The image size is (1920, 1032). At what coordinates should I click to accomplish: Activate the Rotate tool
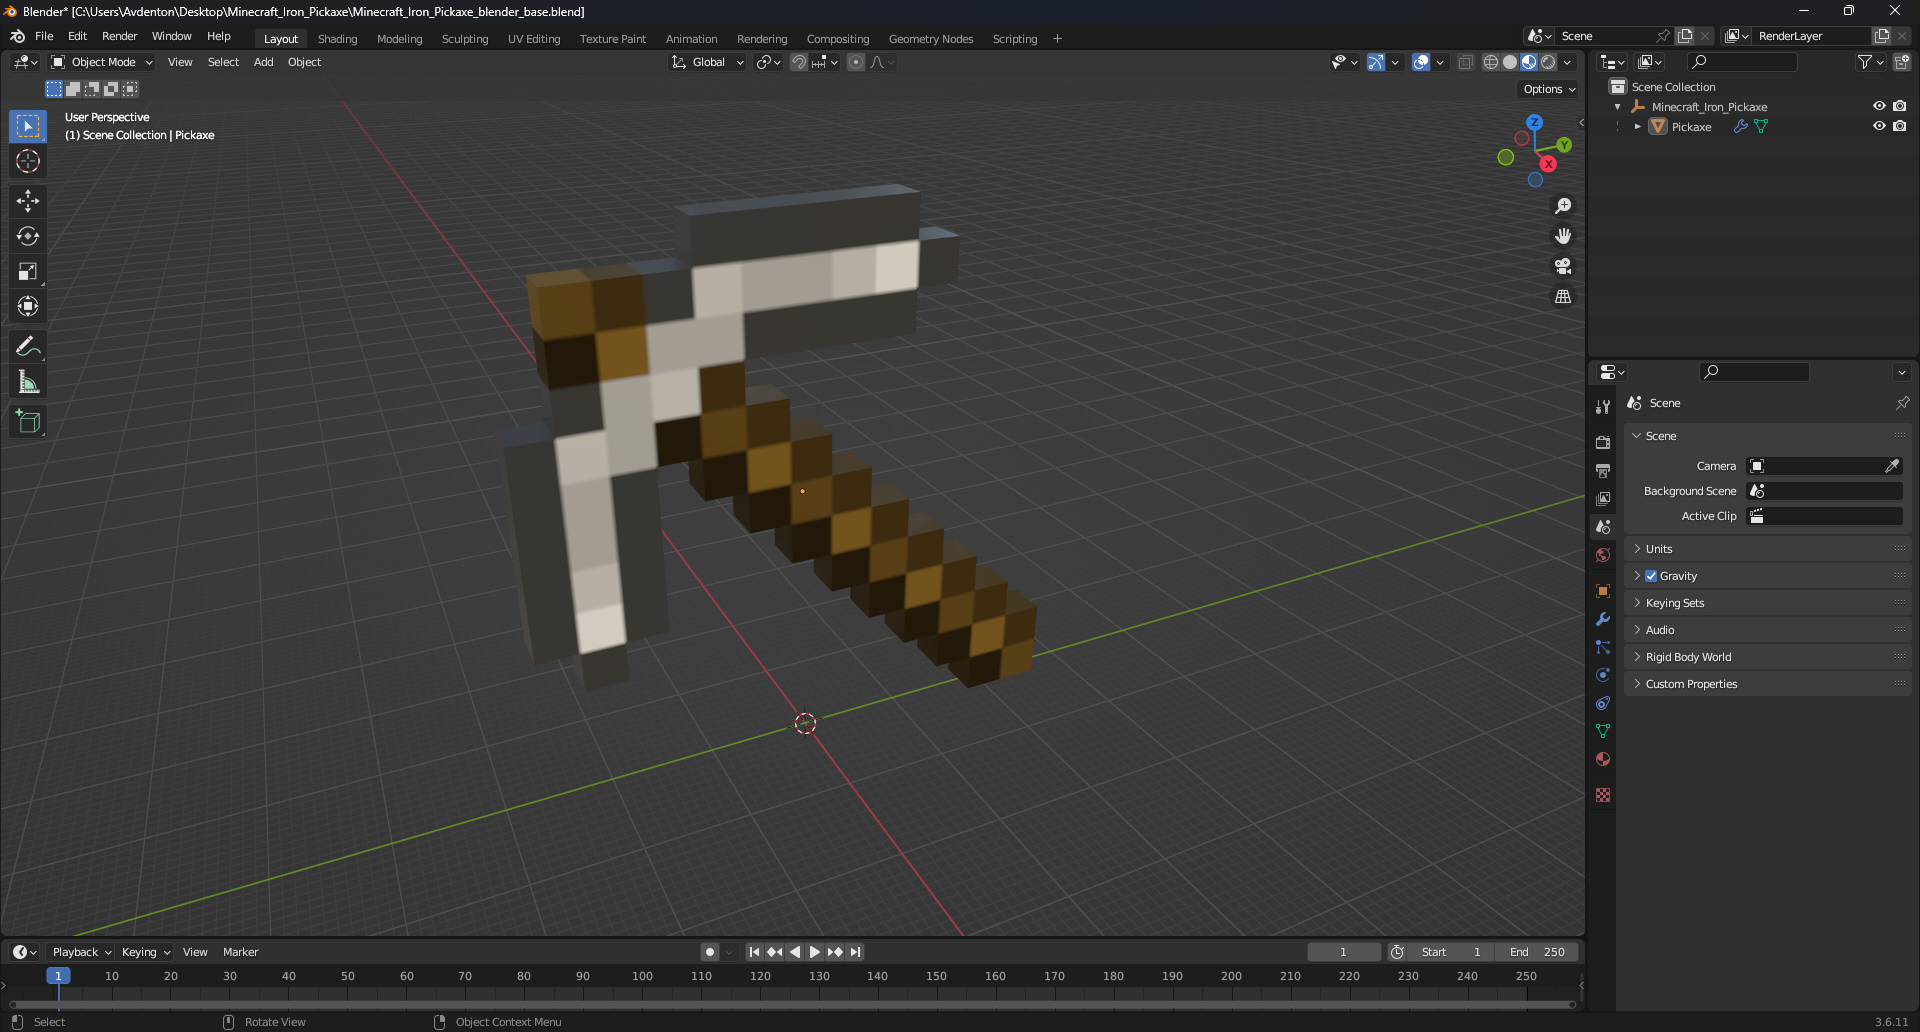(28, 236)
